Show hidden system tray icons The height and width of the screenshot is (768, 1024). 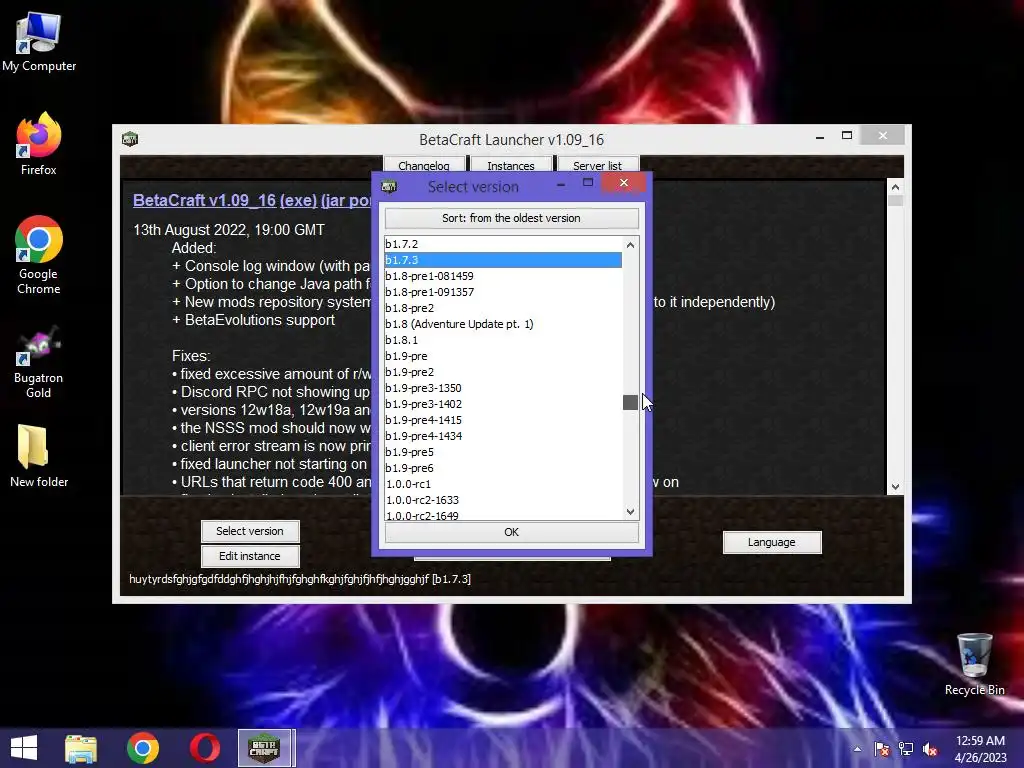click(x=857, y=749)
